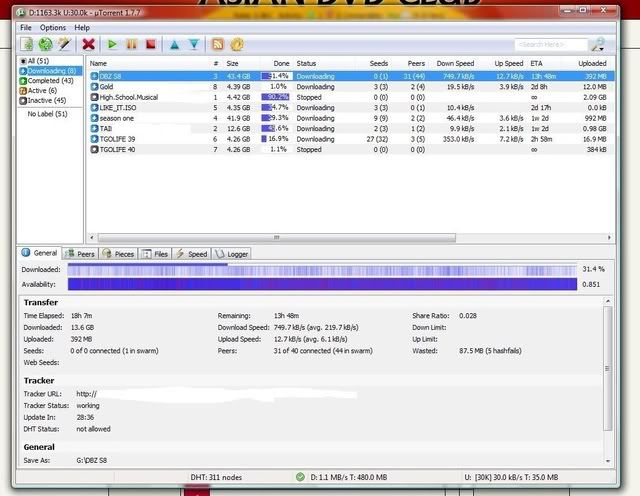Click the details pane scrollbar down arrow
Viewport: 640px width, 496px height.
tap(608, 461)
